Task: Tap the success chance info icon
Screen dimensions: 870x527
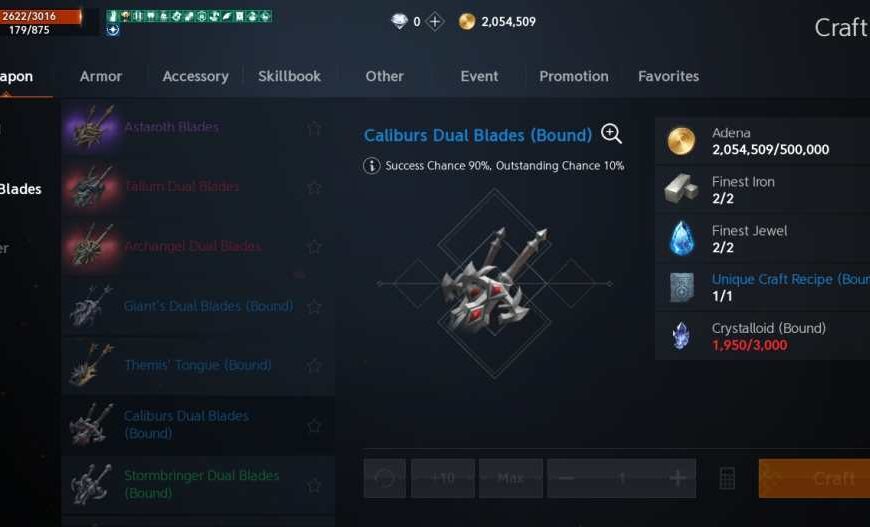Action: 371,165
